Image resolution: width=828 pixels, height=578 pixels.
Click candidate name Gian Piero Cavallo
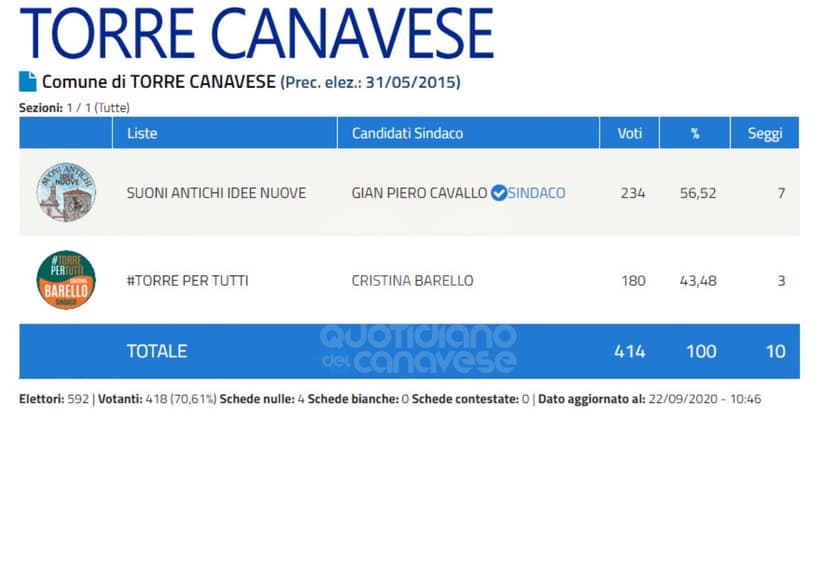419,193
